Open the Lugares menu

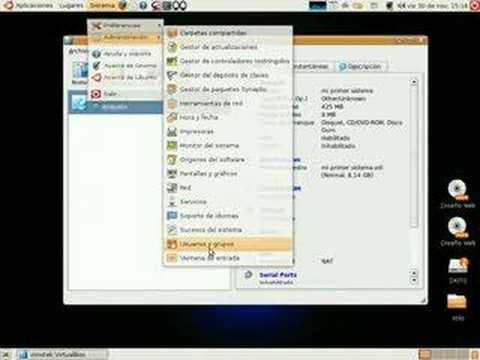point(71,6)
